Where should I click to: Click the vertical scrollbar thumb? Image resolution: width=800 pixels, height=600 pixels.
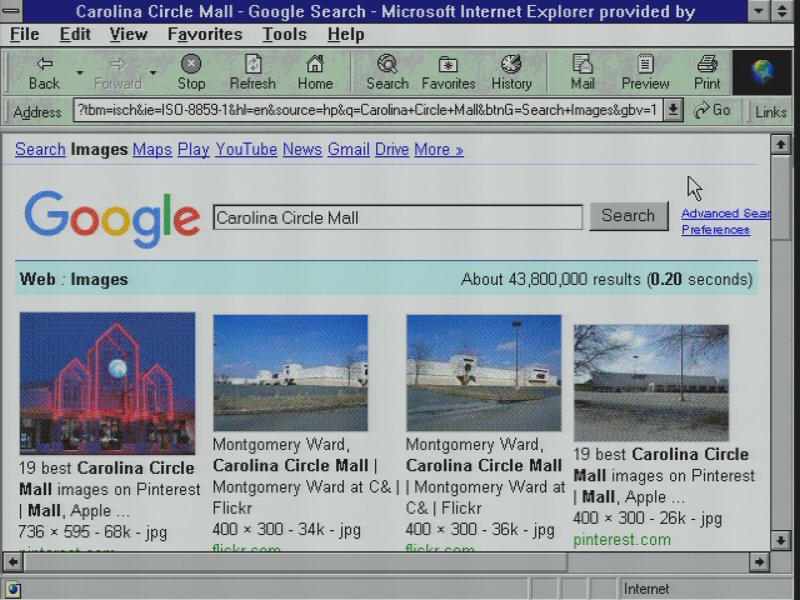pyautogui.click(x=781, y=197)
